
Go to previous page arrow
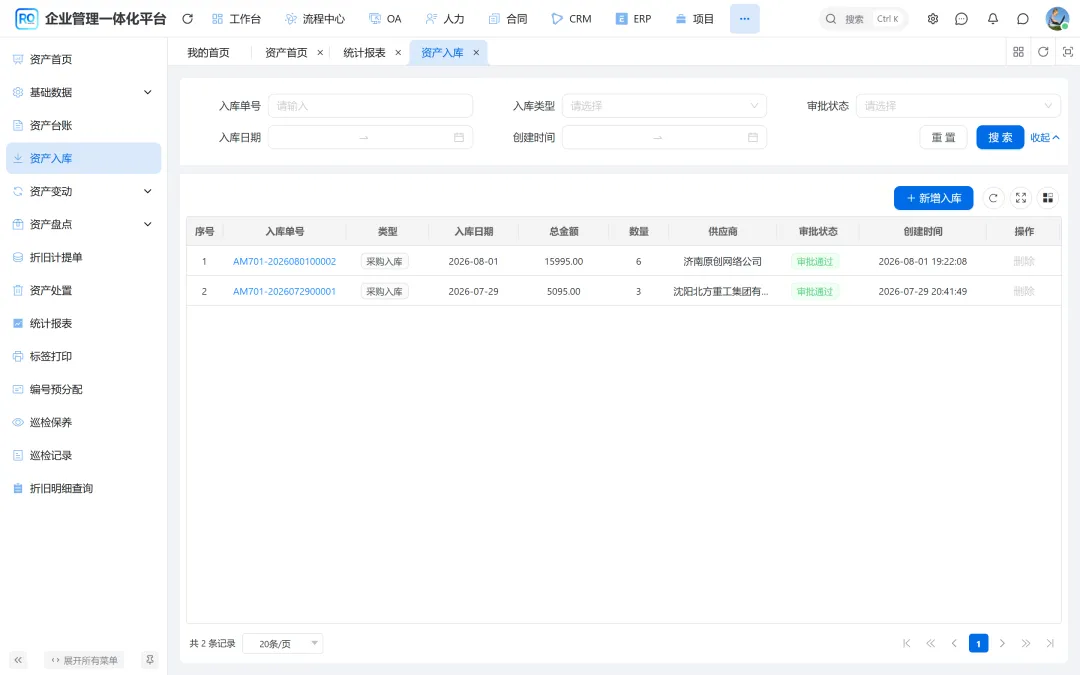coord(954,643)
